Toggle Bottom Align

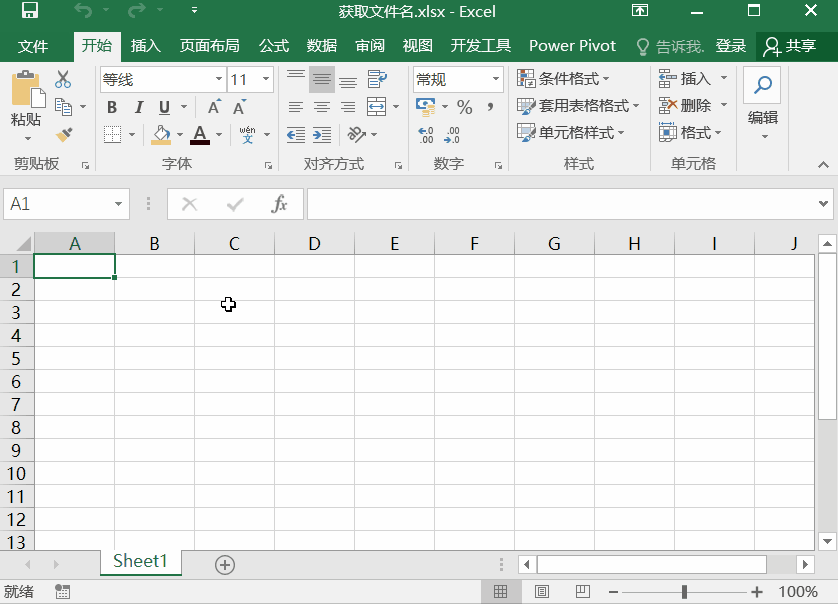pyautogui.click(x=348, y=80)
